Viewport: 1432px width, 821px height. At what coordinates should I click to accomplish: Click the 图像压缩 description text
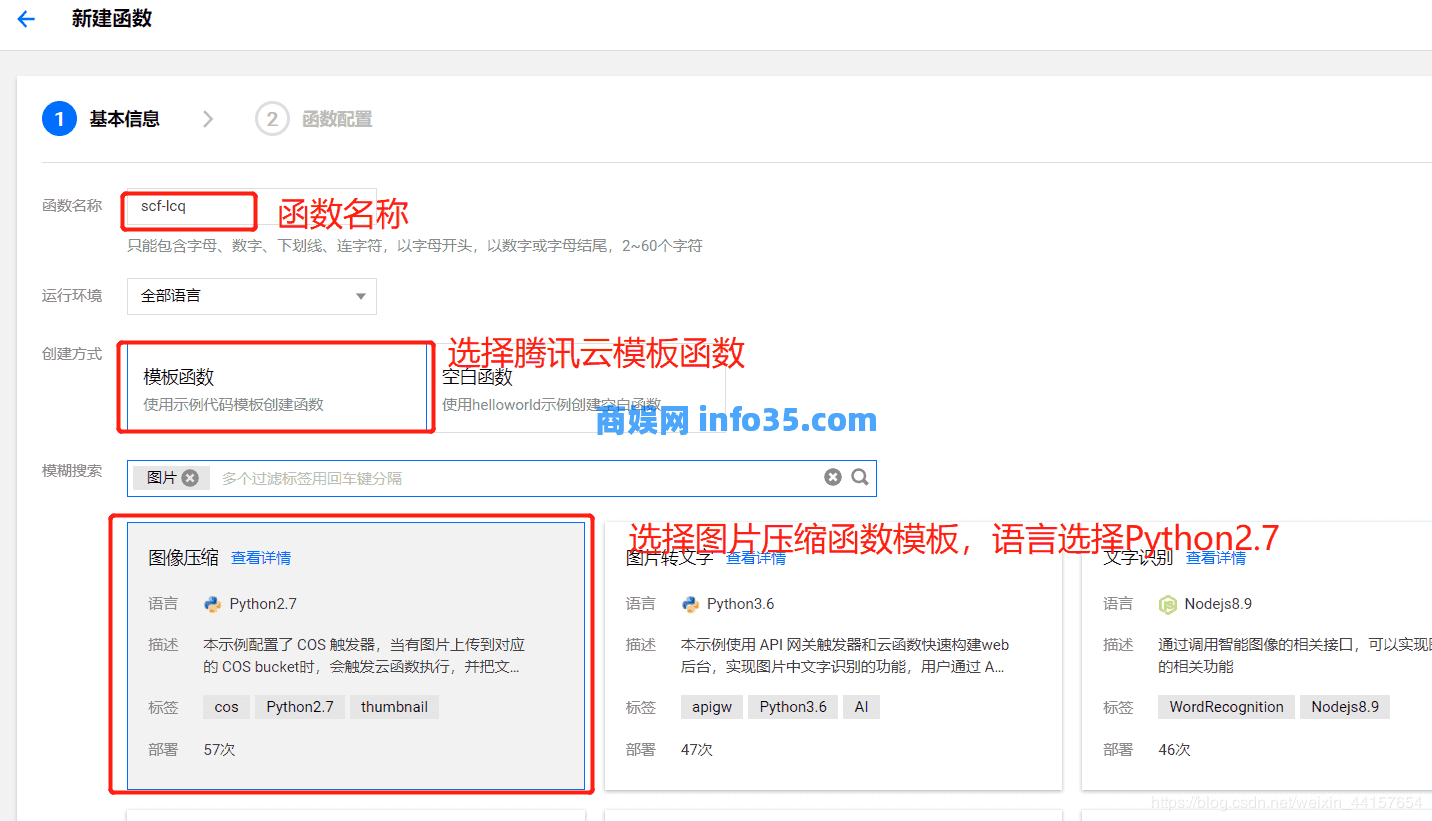[364, 656]
